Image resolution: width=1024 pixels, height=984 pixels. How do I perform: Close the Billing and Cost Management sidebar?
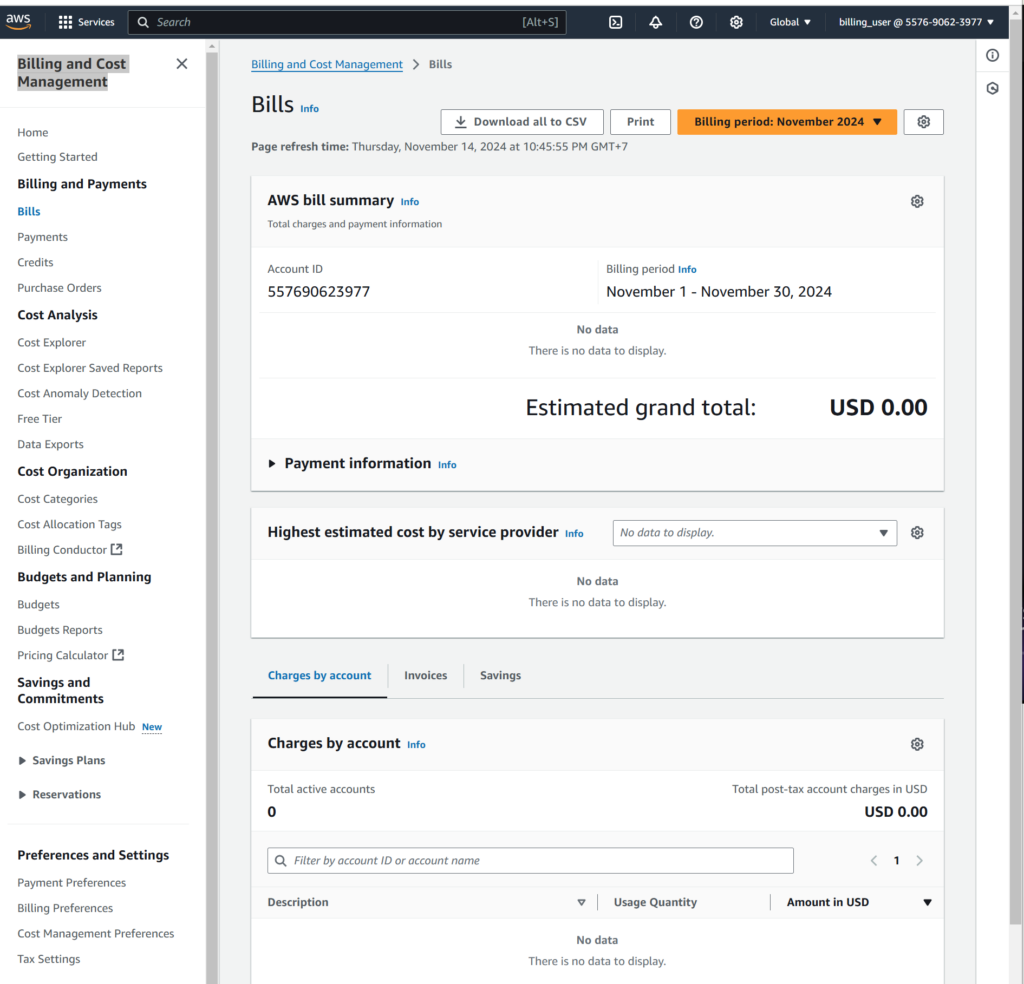pos(181,64)
